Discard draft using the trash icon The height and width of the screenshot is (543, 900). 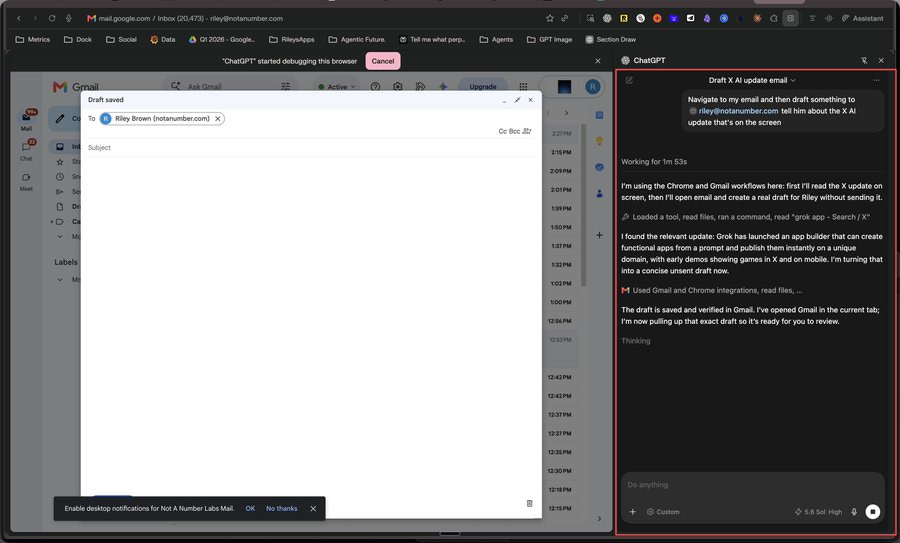(x=529, y=503)
